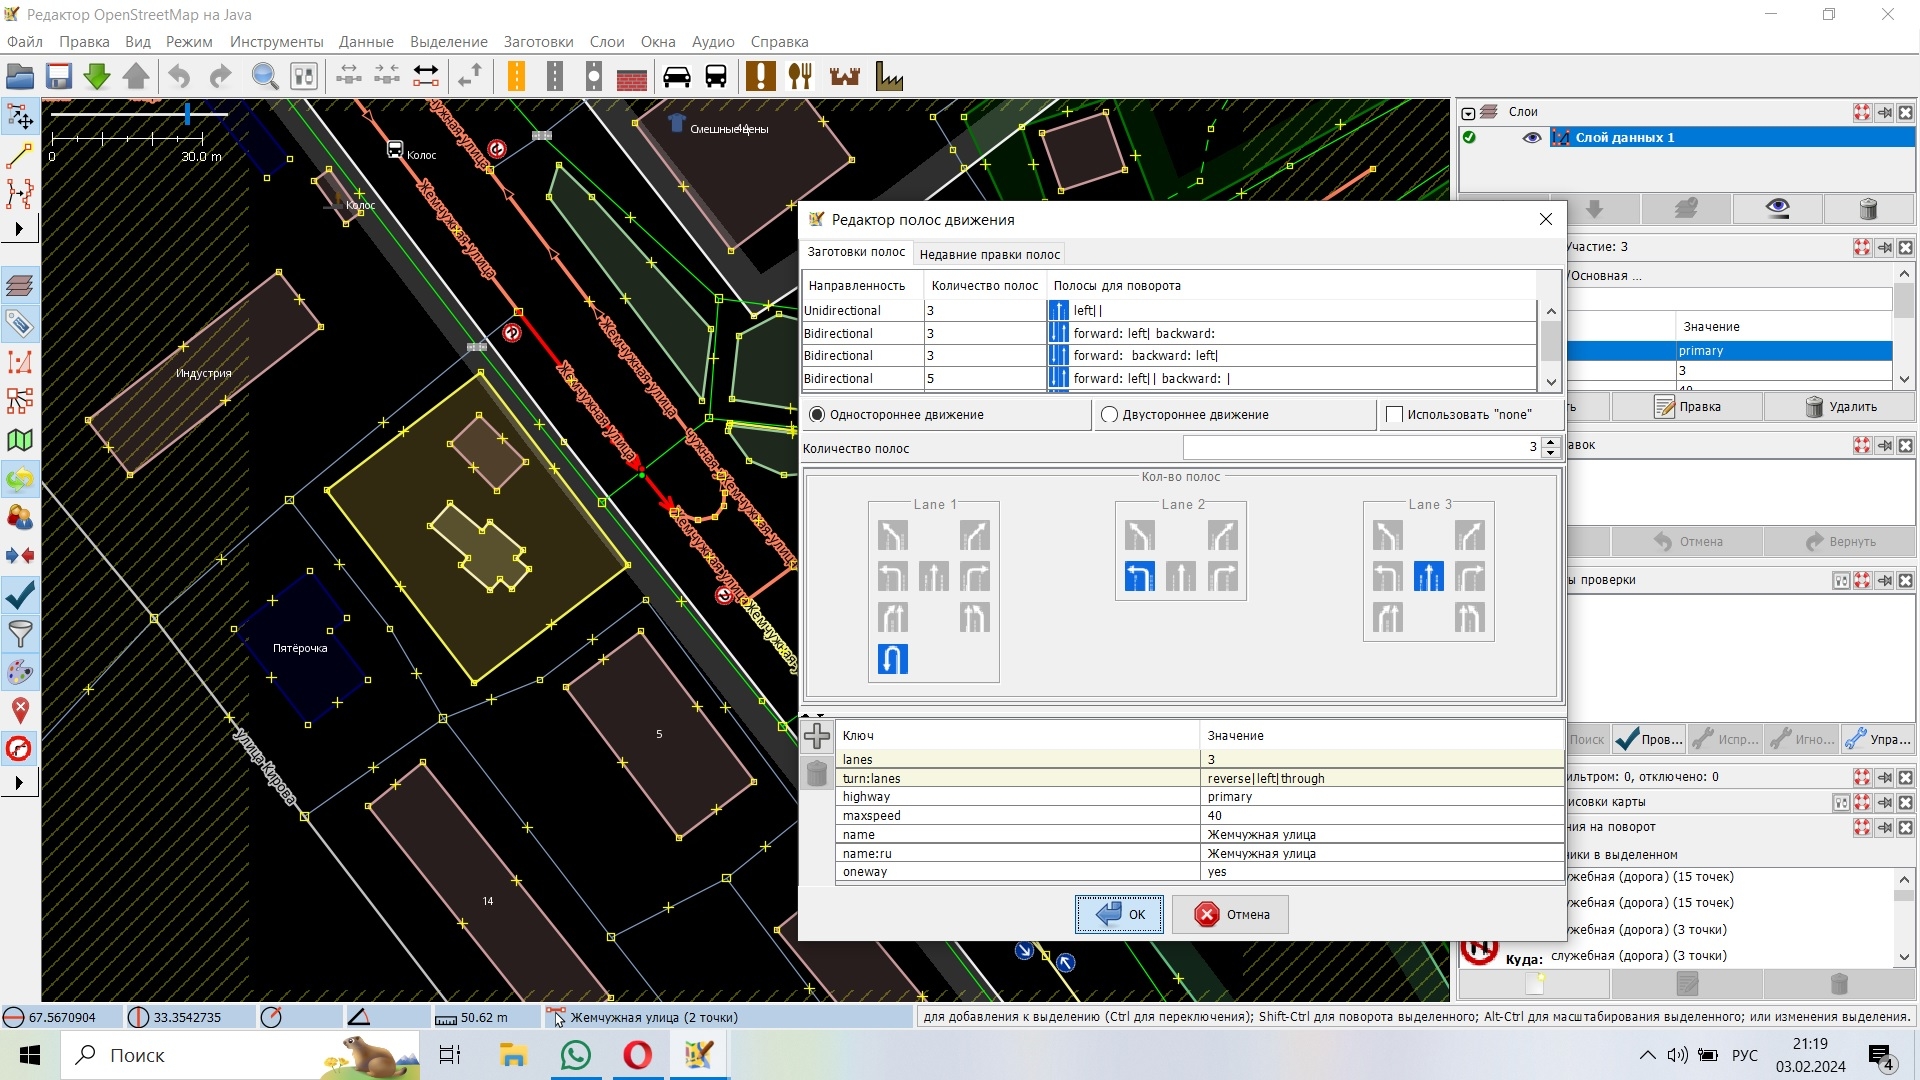Open WhatsApp from the taskbar
Image resolution: width=1920 pixels, height=1080 pixels.
[x=576, y=1055]
